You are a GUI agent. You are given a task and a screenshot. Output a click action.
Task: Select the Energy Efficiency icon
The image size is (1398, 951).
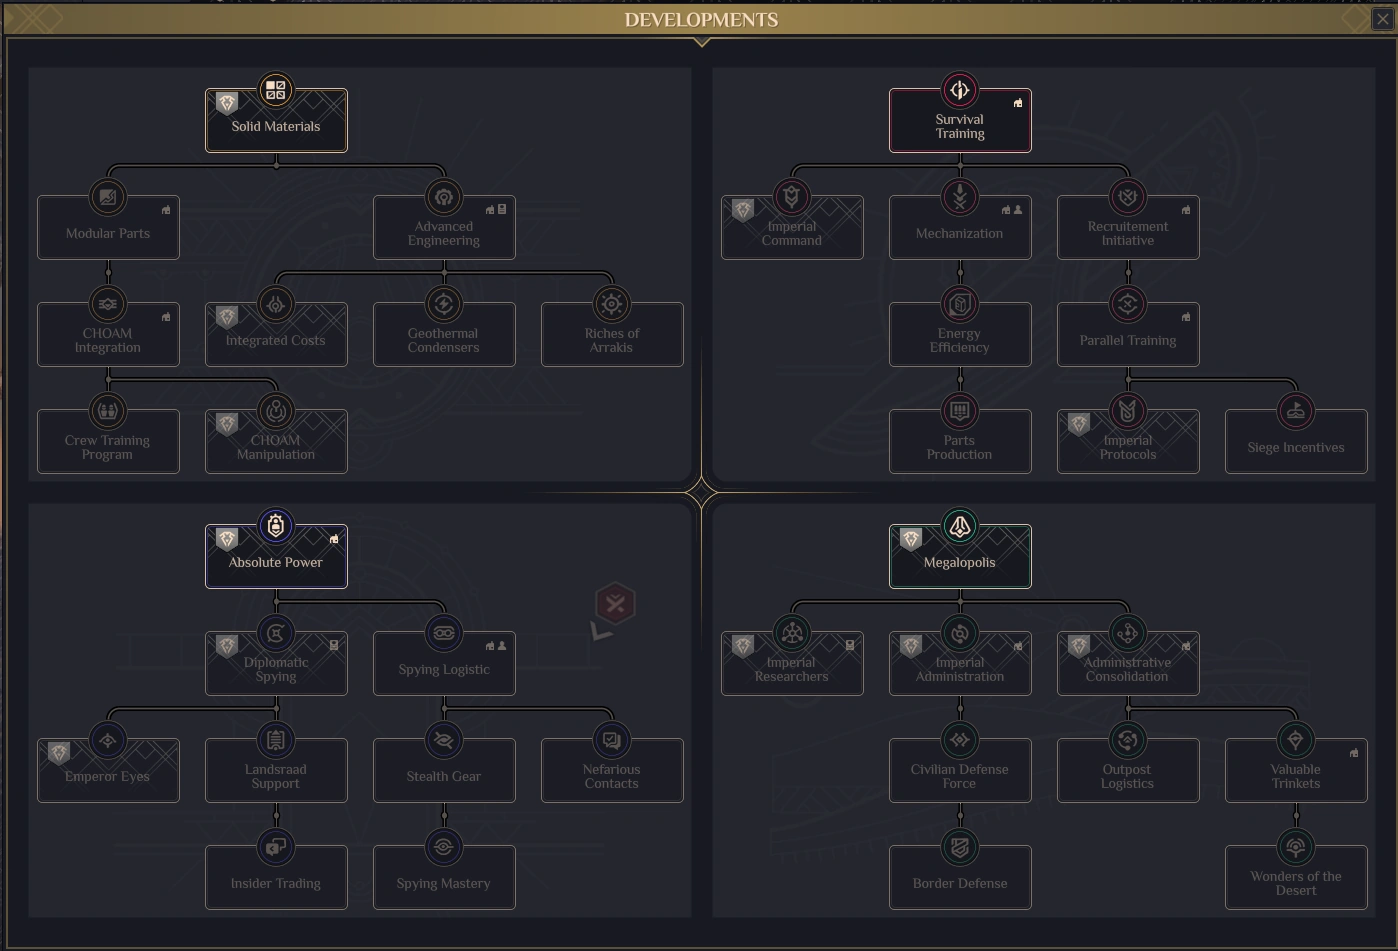[x=960, y=304]
